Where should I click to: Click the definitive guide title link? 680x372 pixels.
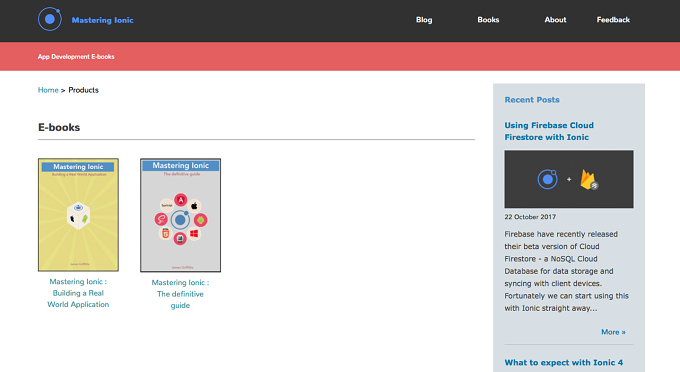[180, 294]
